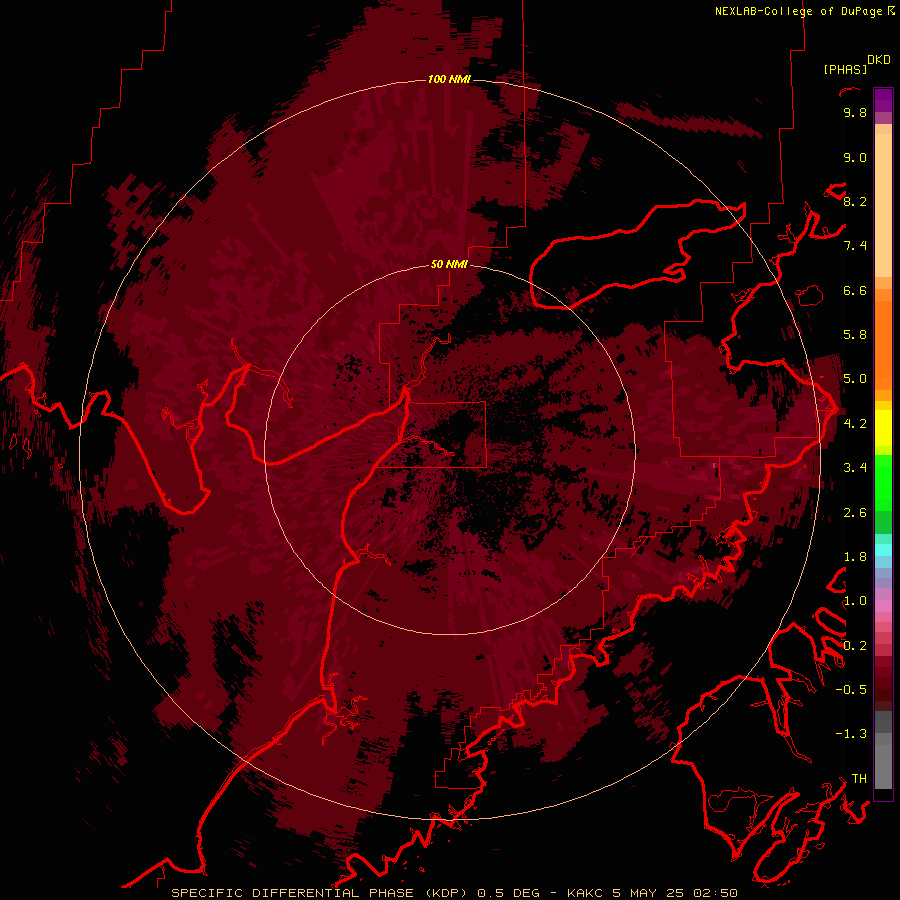Click the 100 NMI range ring label
Viewport: 900px width, 900px height.
pos(449,79)
